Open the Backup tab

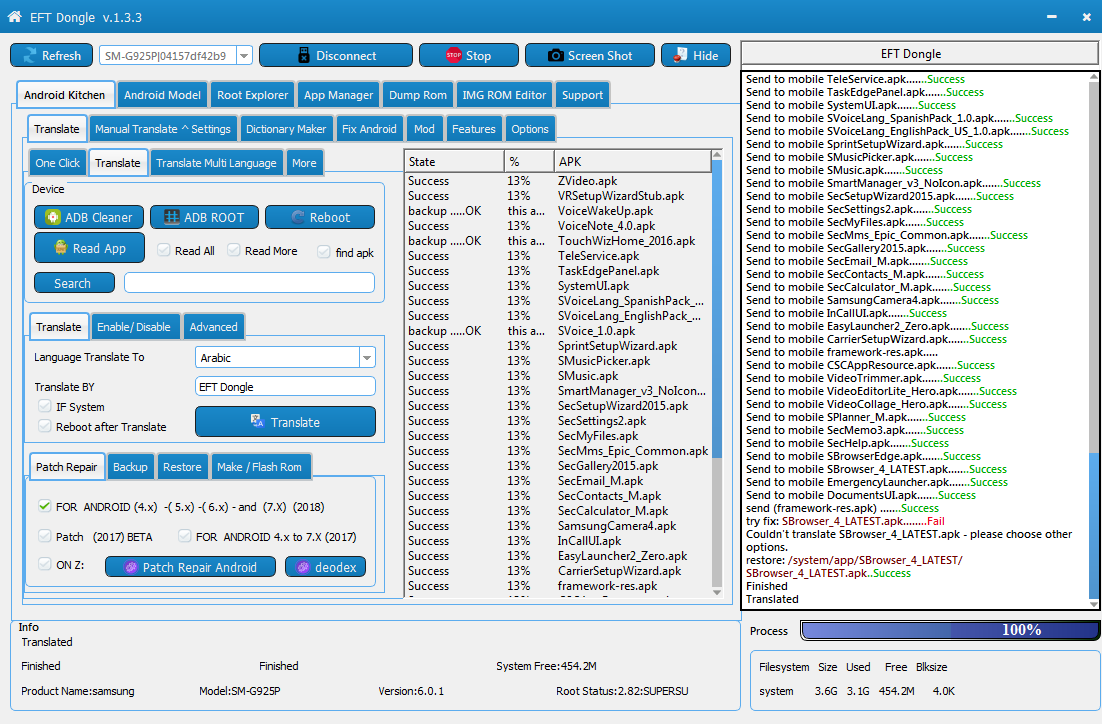tap(130, 467)
